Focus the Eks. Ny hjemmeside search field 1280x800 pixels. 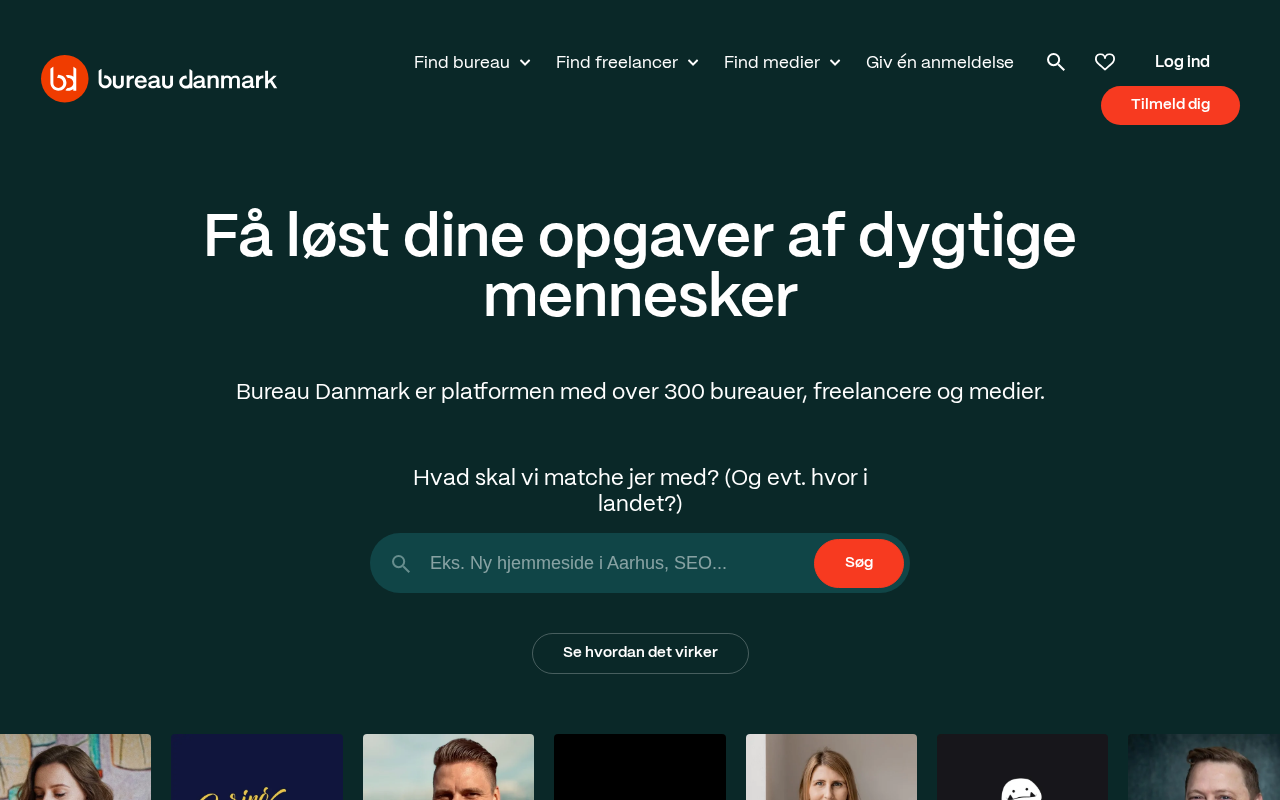615,563
